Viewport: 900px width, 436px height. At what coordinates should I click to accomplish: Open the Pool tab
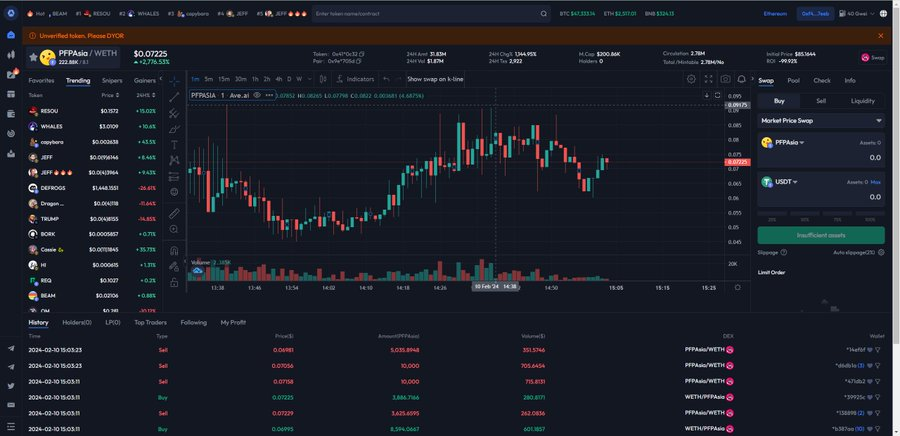tap(793, 81)
